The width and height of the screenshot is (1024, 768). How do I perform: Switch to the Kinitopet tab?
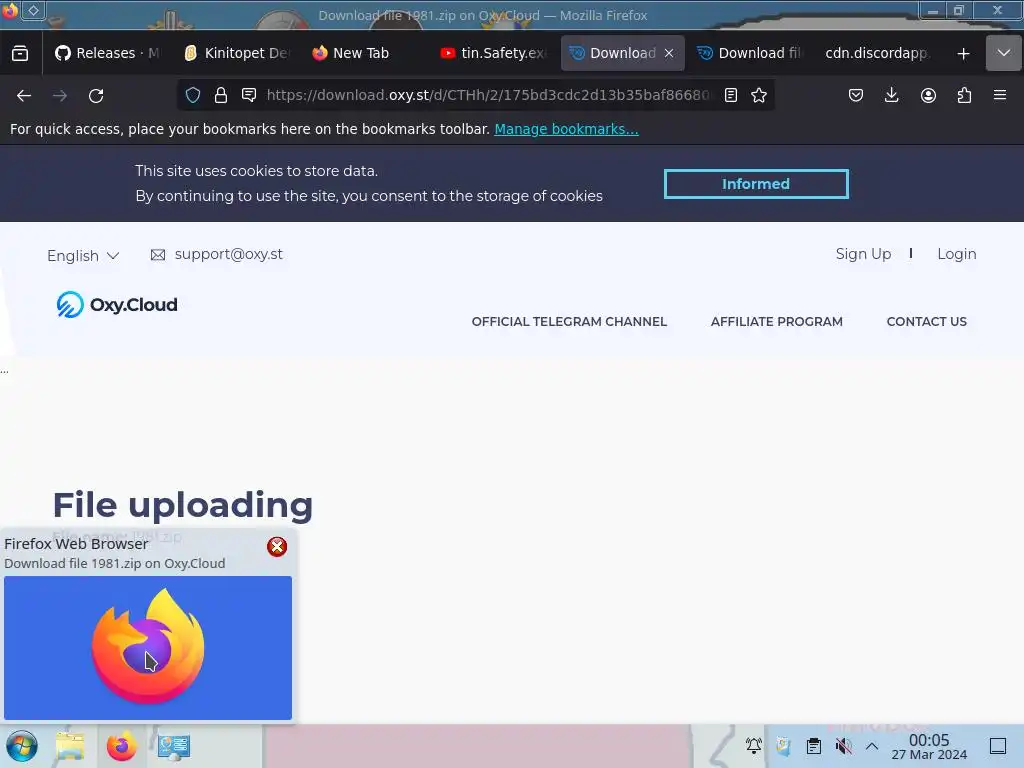[x=236, y=53]
